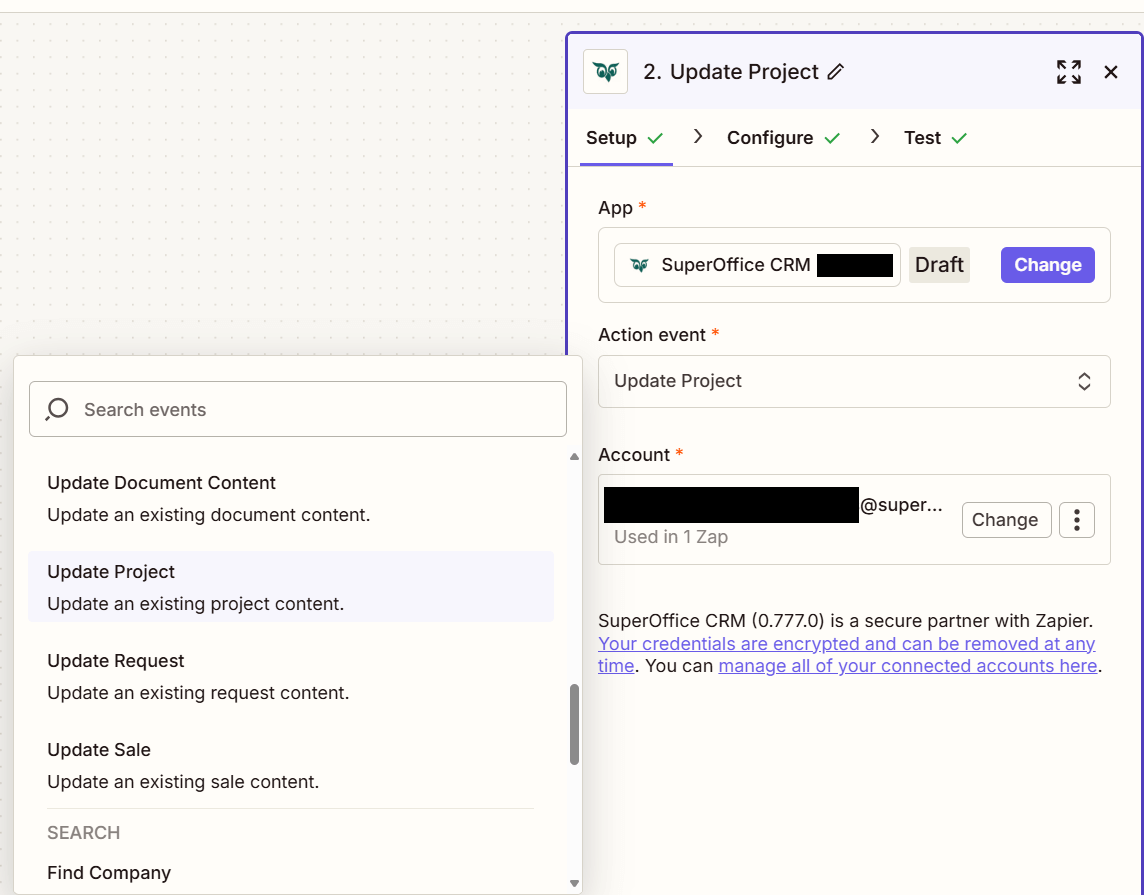The image size is (1144, 895).
Task: Click the Test tab green checkmark
Action: [x=959, y=138]
